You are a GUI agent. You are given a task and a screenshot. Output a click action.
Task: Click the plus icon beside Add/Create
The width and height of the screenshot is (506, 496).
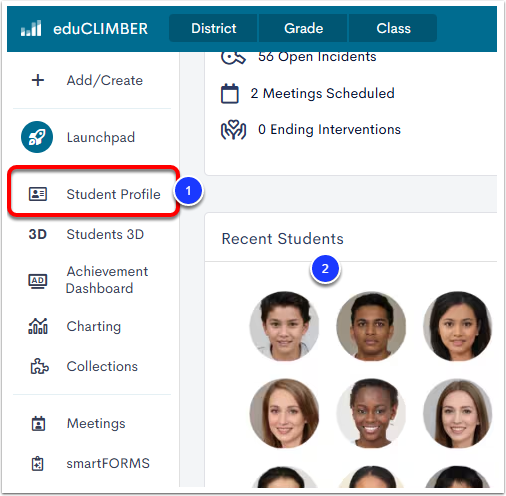(38, 80)
